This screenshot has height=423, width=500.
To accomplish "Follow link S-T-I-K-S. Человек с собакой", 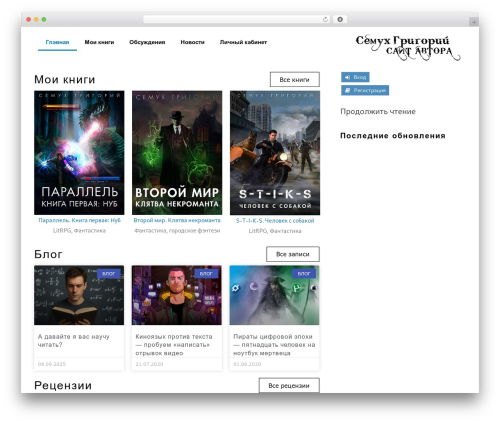I will (x=275, y=221).
